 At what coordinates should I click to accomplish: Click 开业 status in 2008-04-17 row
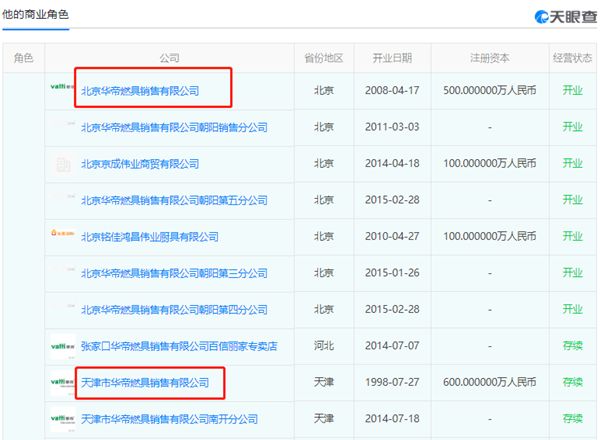[572, 90]
